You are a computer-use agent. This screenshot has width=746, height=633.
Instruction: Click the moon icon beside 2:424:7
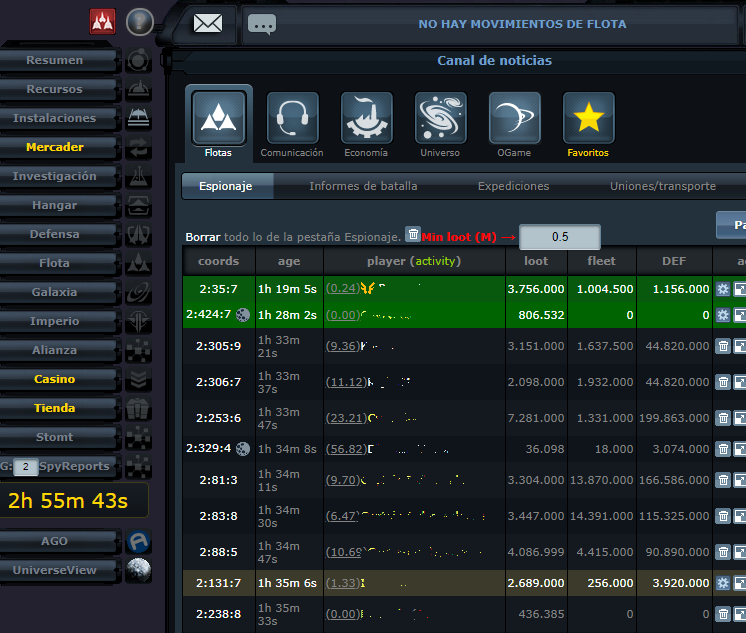click(x=242, y=314)
